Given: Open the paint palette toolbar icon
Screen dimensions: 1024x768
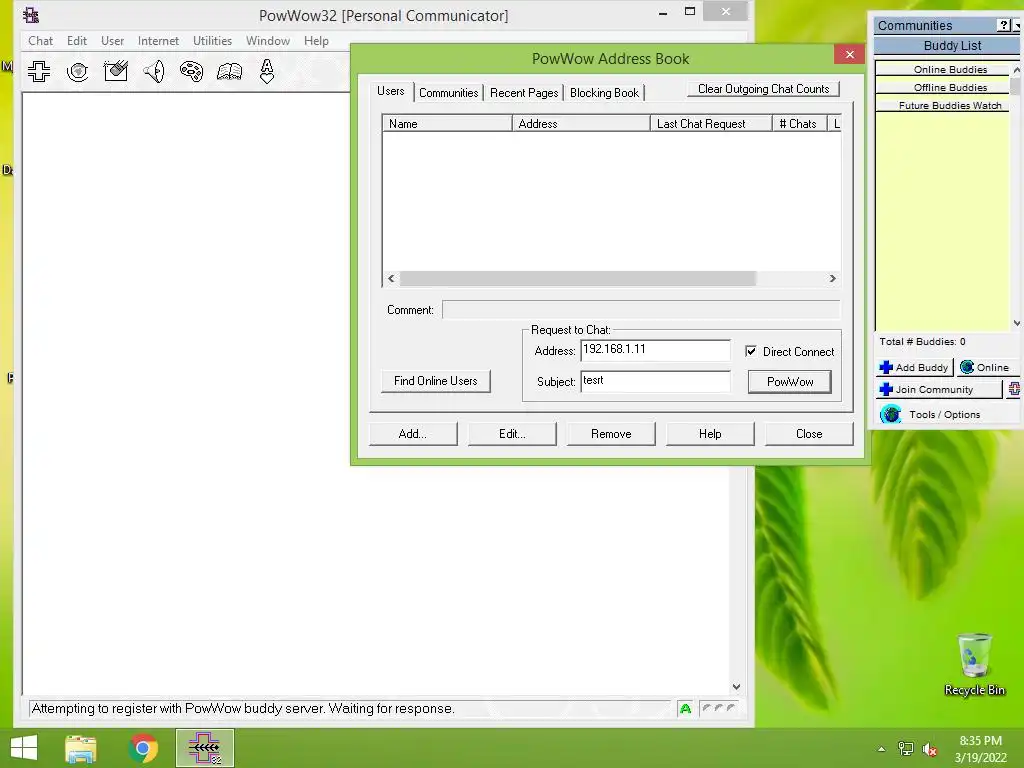Looking at the screenshot, I should click(x=191, y=71).
